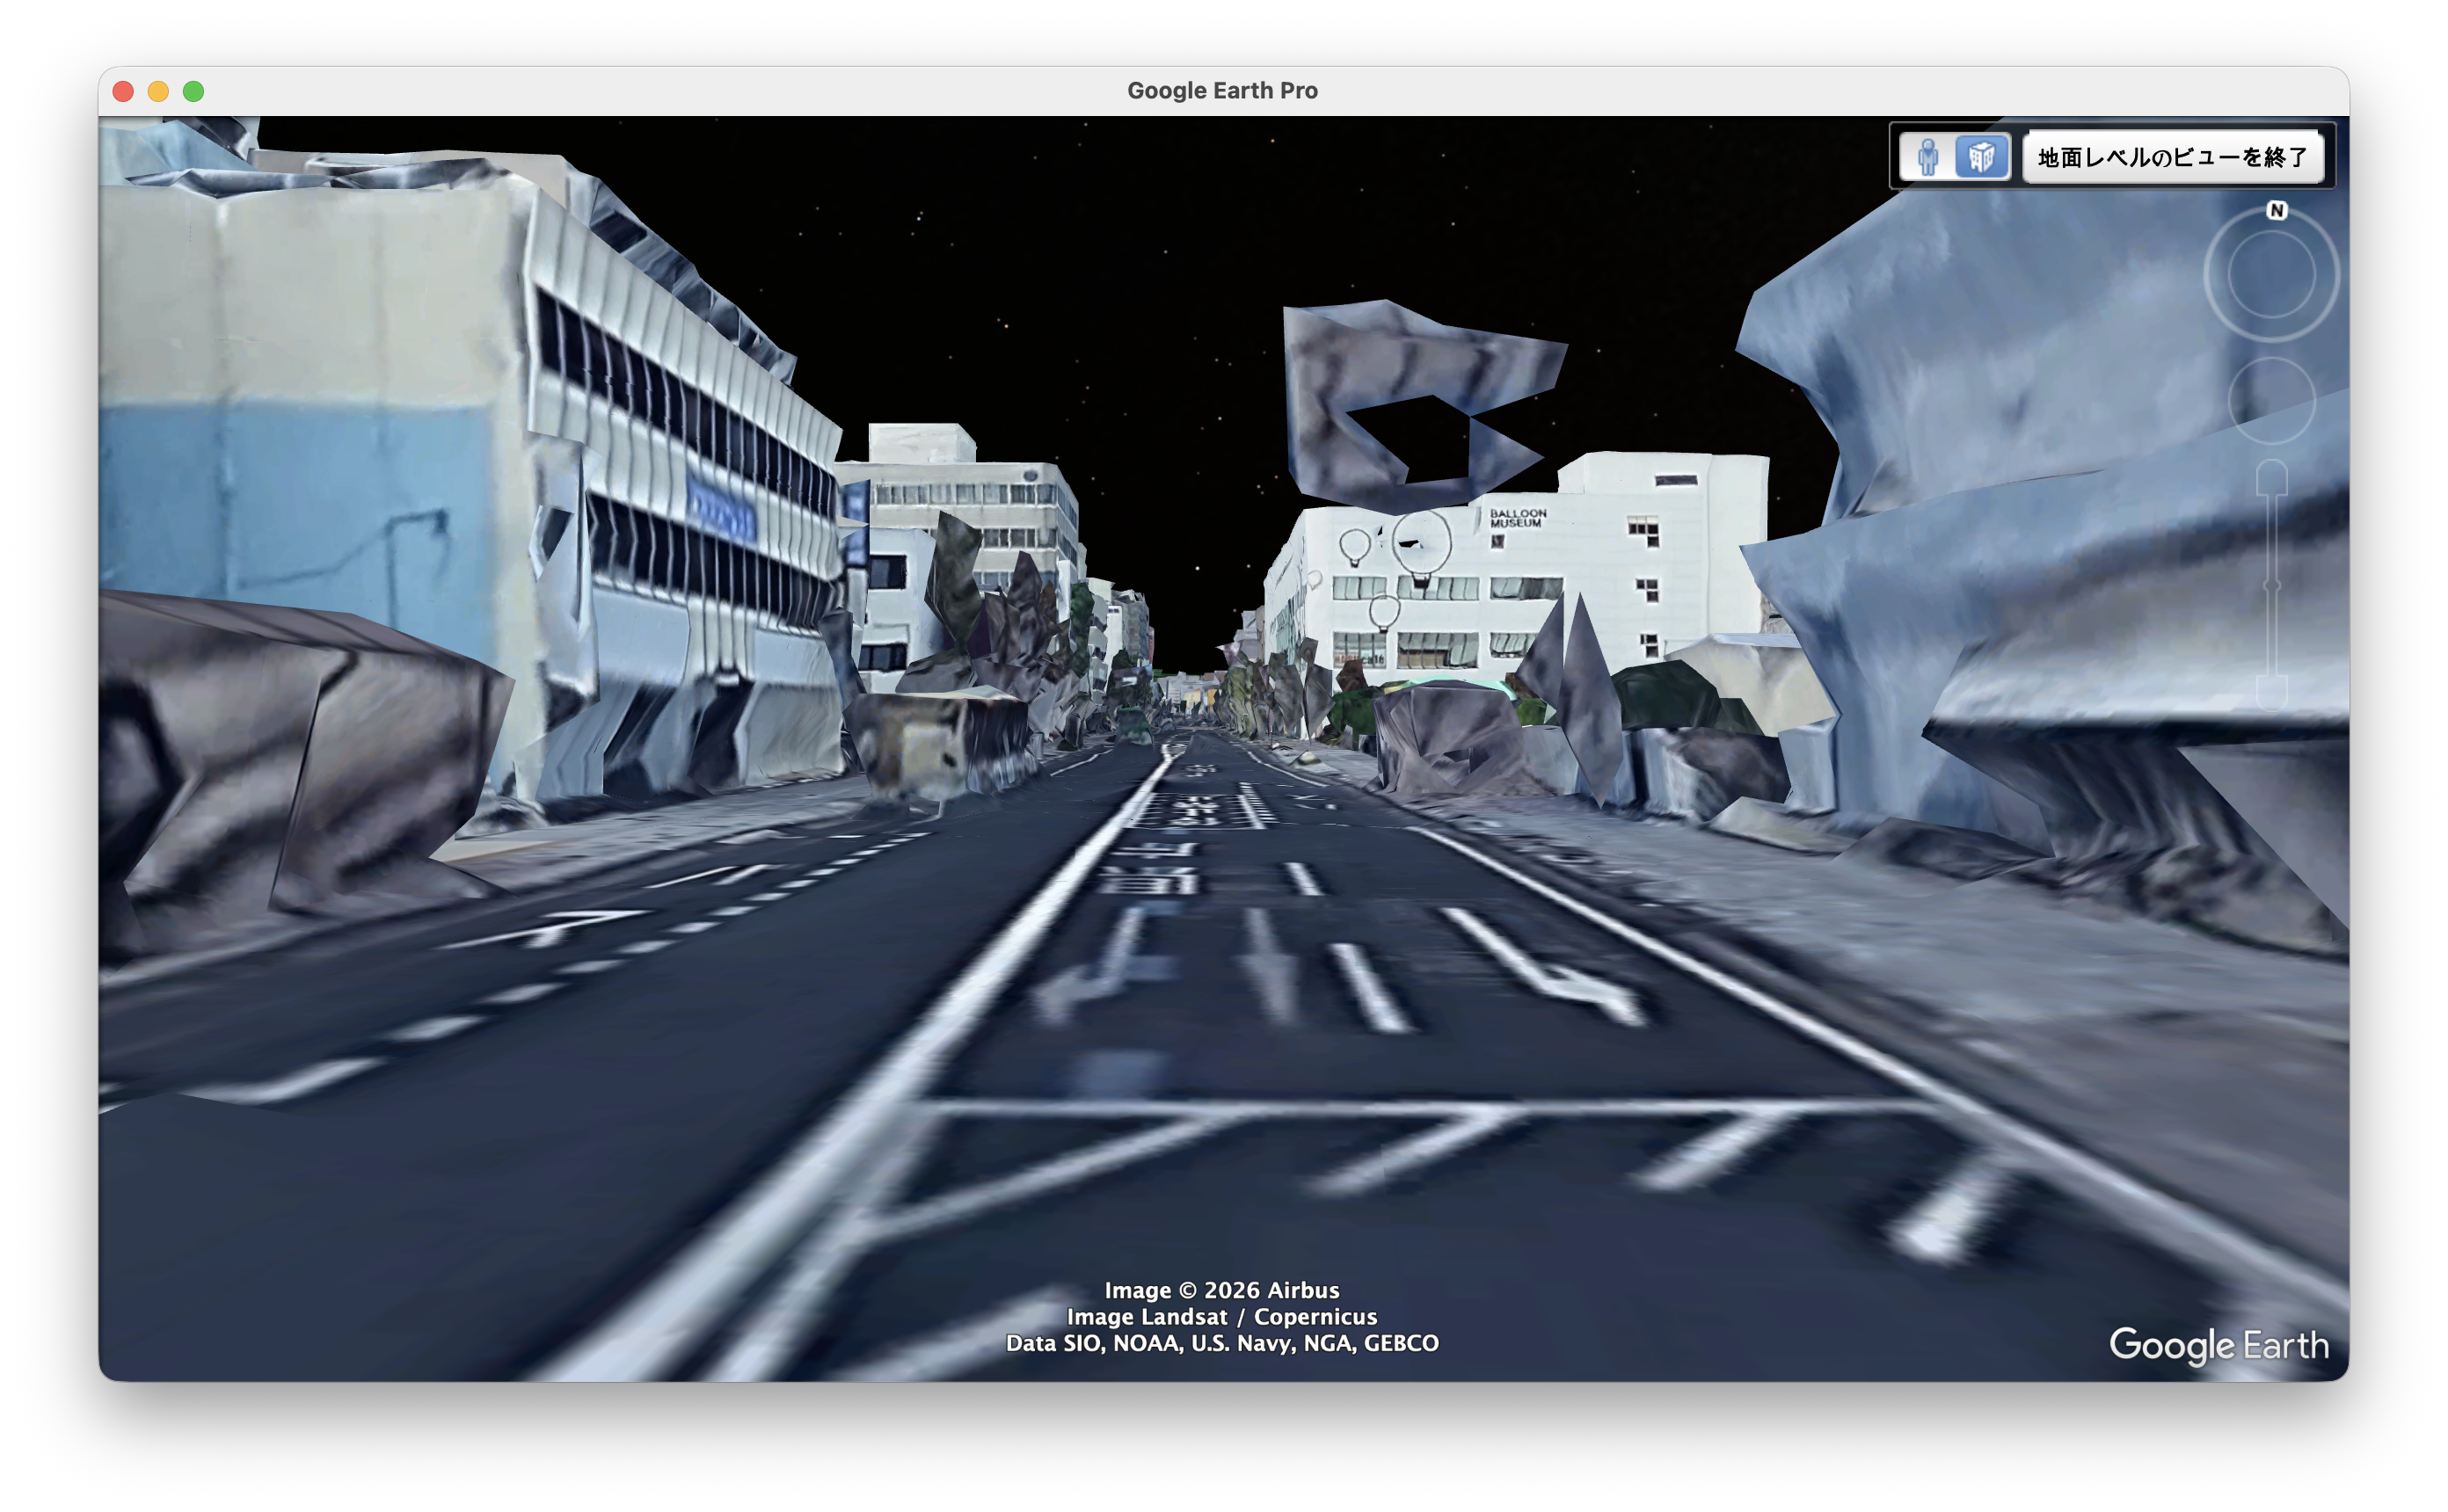Click the zoom slider handle notch
The image size is (2448, 1512).
point(2272,585)
